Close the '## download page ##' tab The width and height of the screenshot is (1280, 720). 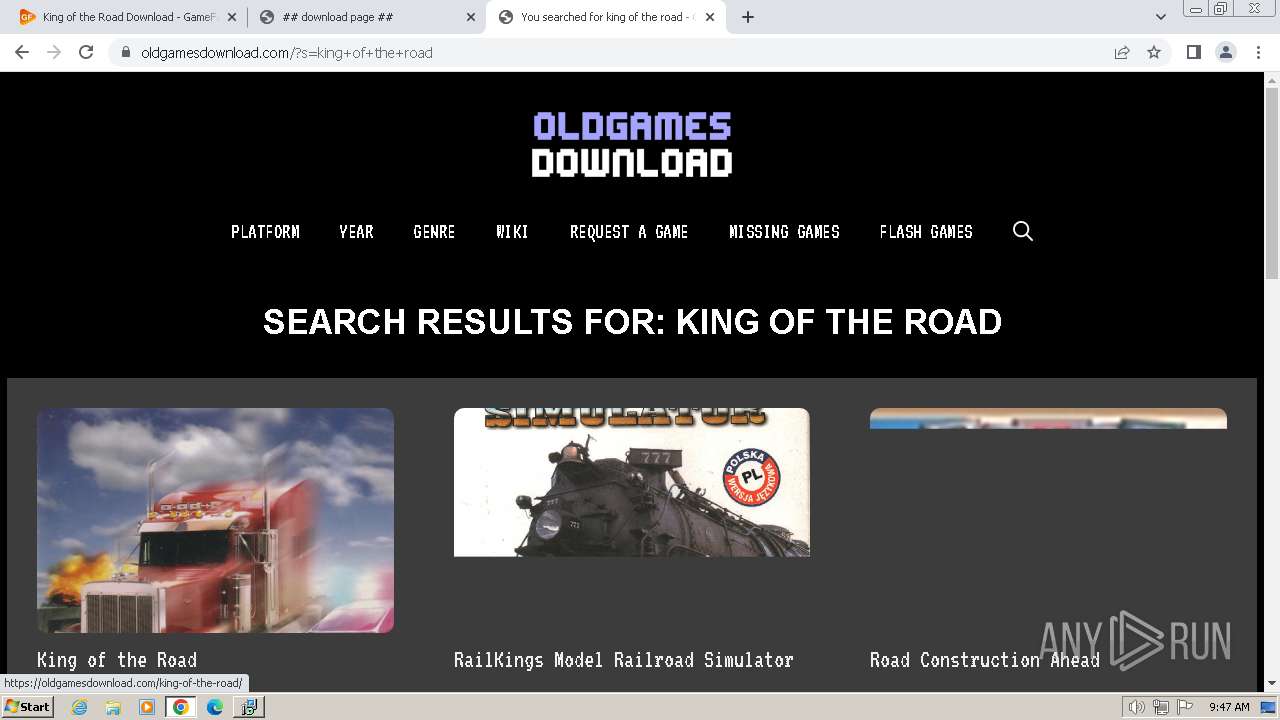pyautogui.click(x=471, y=17)
